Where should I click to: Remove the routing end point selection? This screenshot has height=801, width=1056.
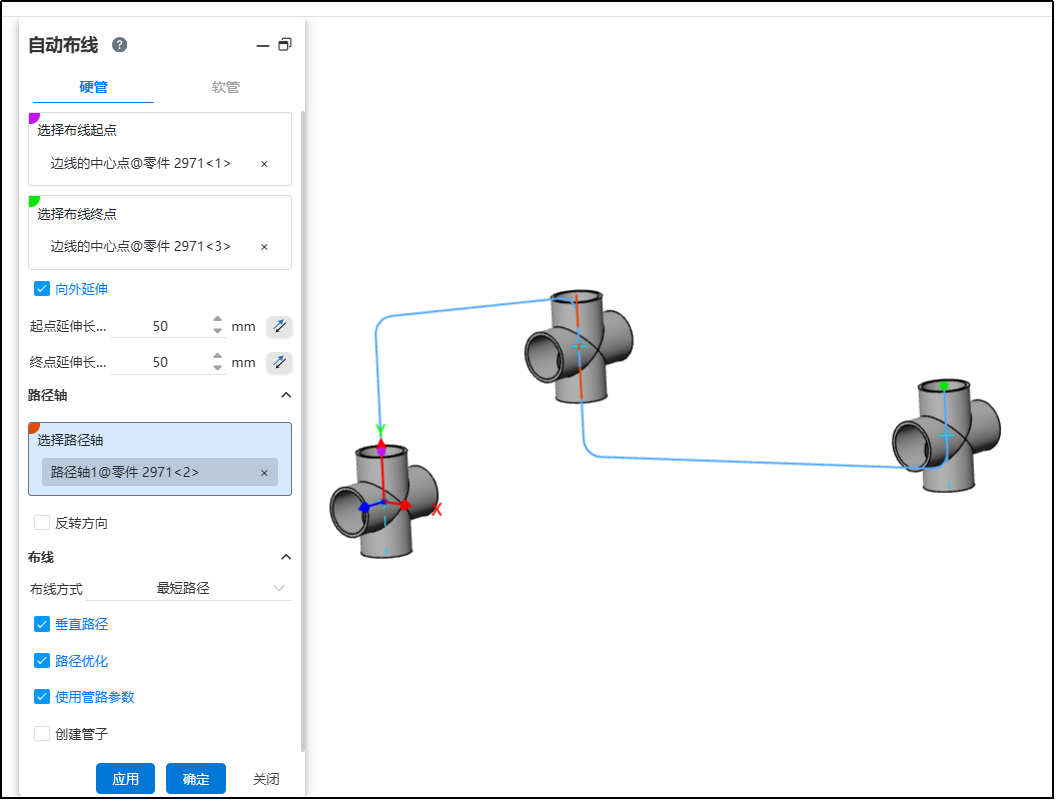click(264, 247)
